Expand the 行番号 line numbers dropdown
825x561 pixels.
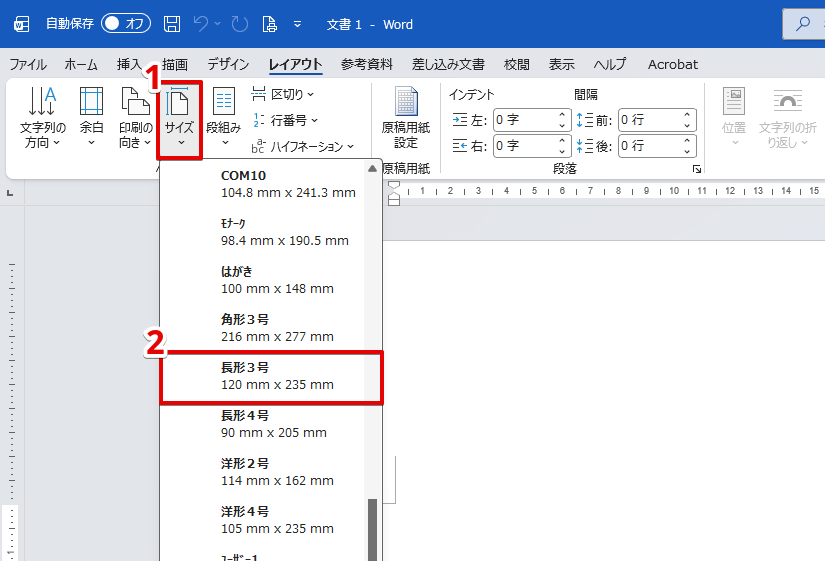tap(283, 120)
